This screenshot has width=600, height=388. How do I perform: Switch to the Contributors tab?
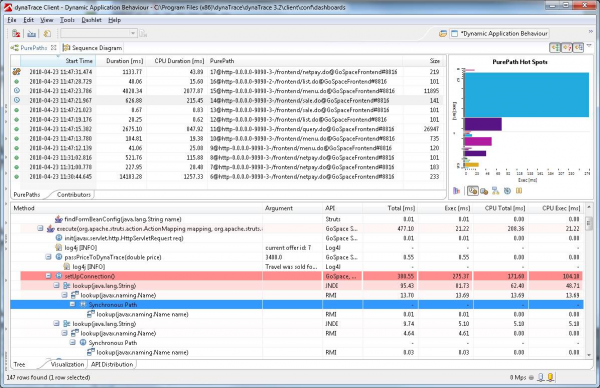point(73,194)
